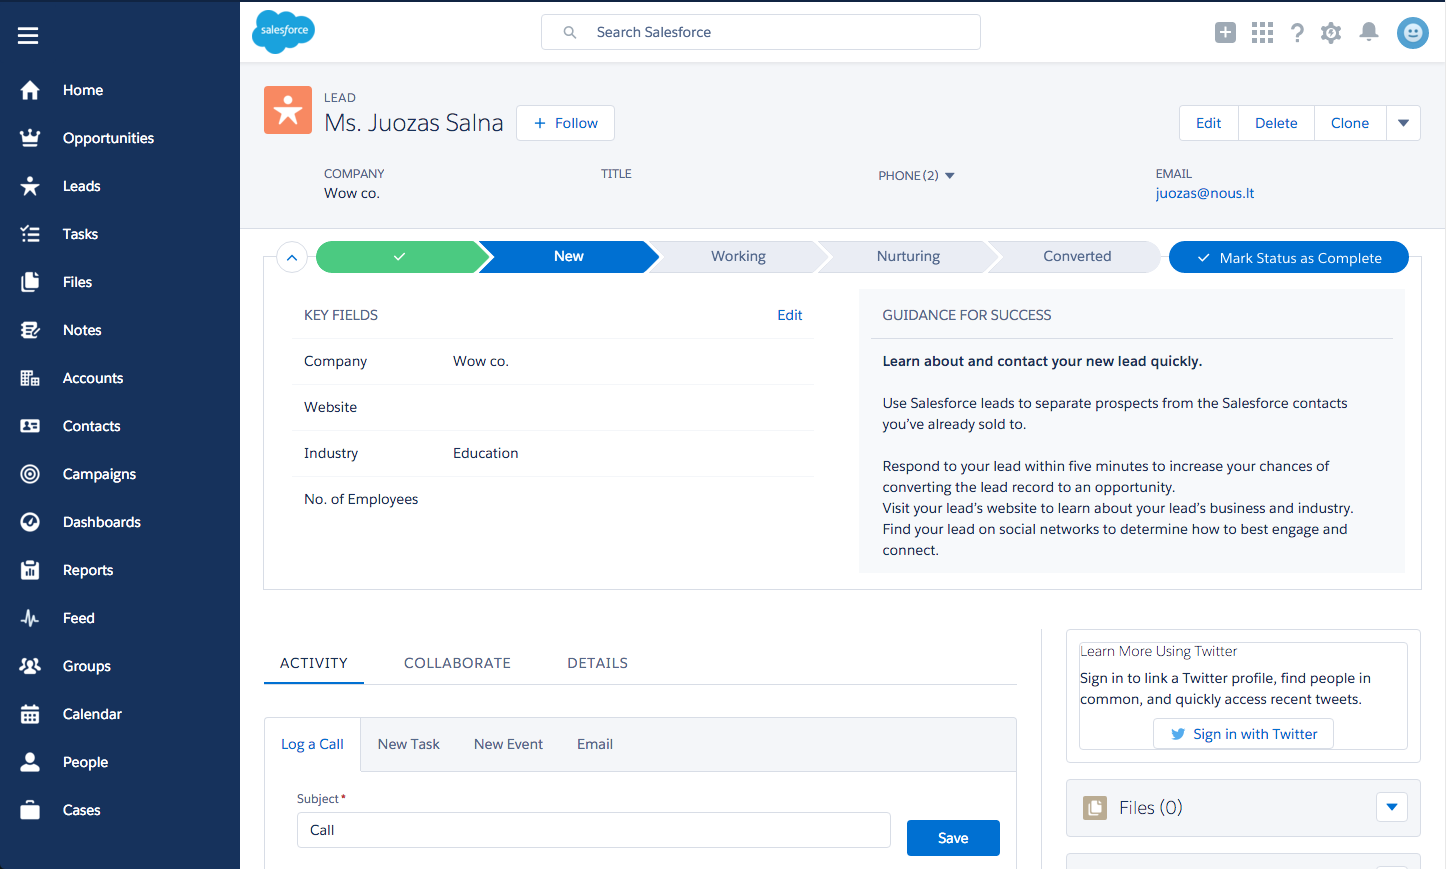The width and height of the screenshot is (1446, 869).
Task: Click the Education industry value
Action: click(486, 453)
